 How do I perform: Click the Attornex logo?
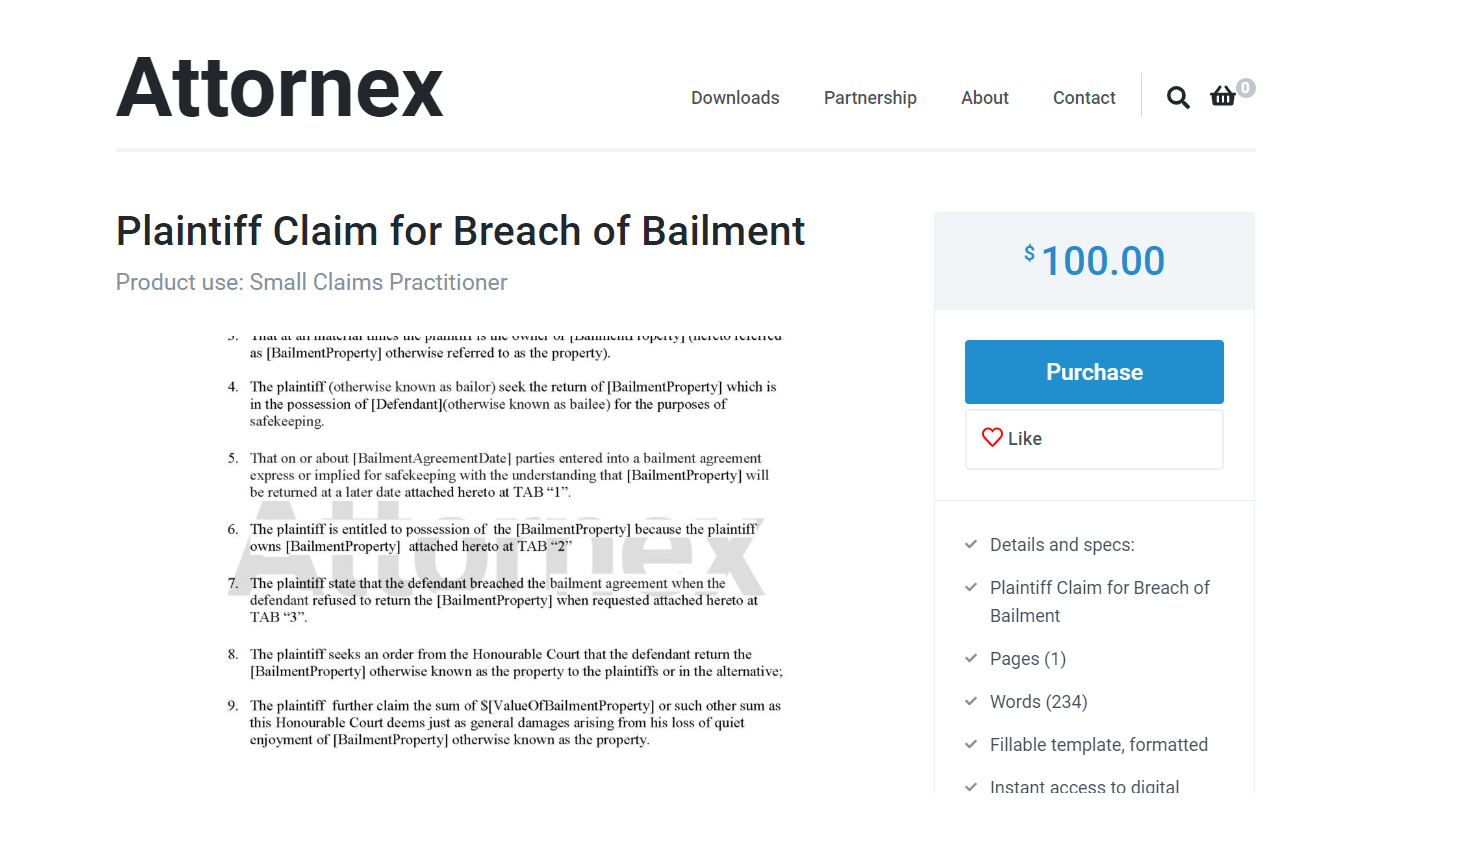coord(279,88)
